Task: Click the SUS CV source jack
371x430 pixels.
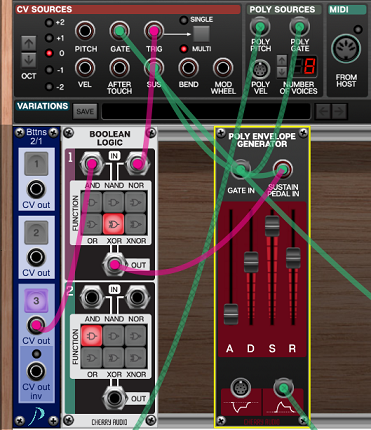Action: pos(154,68)
